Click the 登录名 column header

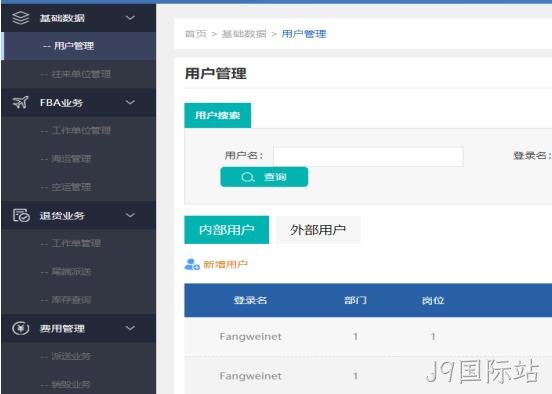pyautogui.click(x=250, y=300)
